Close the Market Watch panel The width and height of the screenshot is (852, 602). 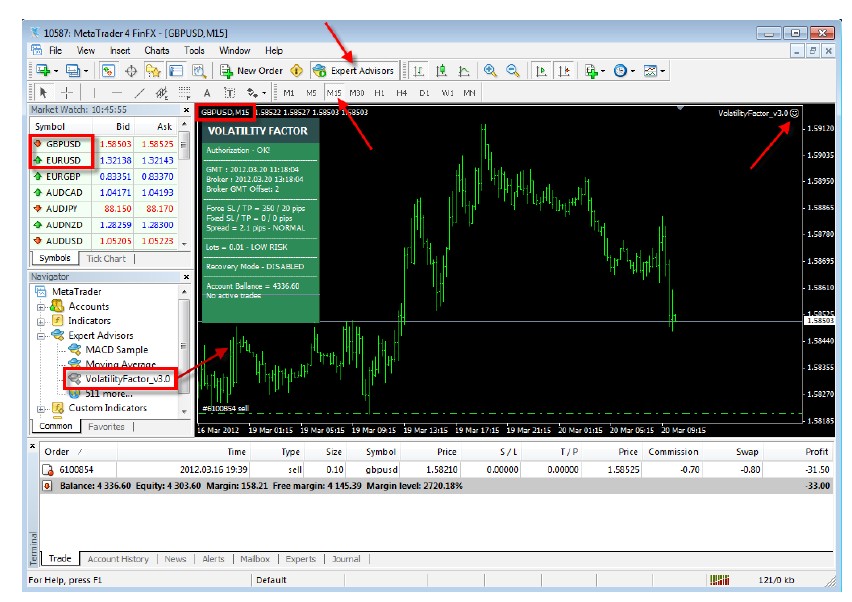tap(186, 110)
